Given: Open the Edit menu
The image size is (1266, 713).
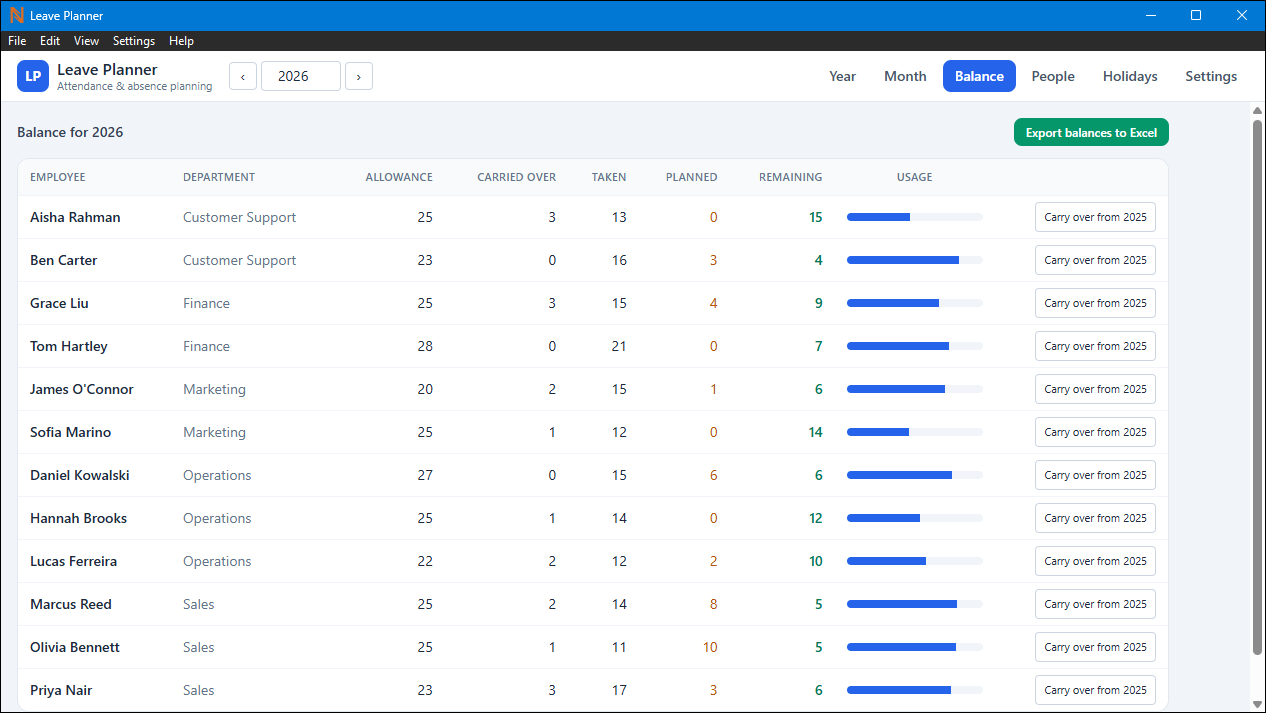Looking at the screenshot, I should pyautogui.click(x=50, y=41).
